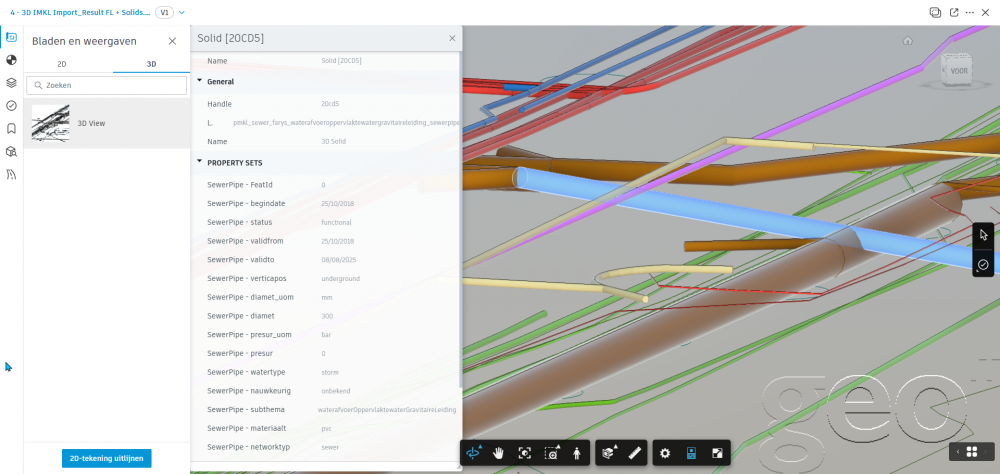The height and width of the screenshot is (474, 1000).
Task: Toggle the Sheets and views sidebar panel
Action: pos(11,37)
